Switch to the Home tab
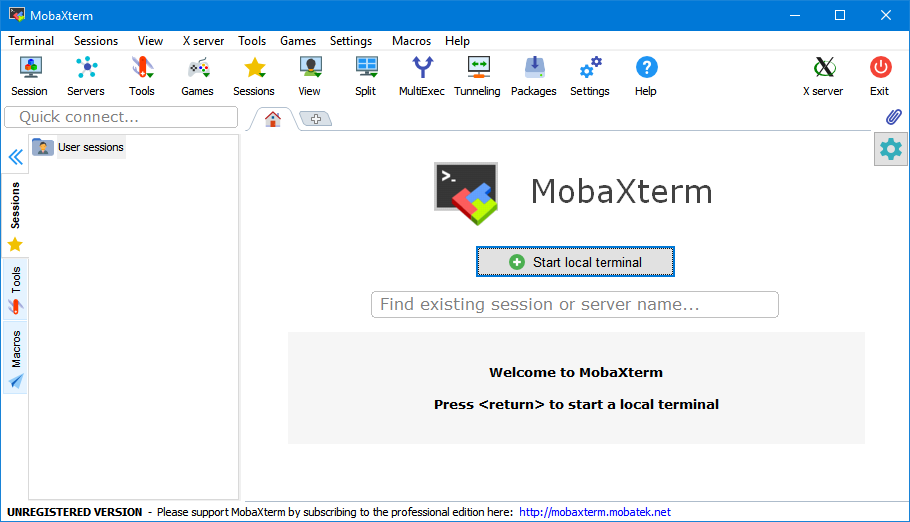 click(x=273, y=119)
